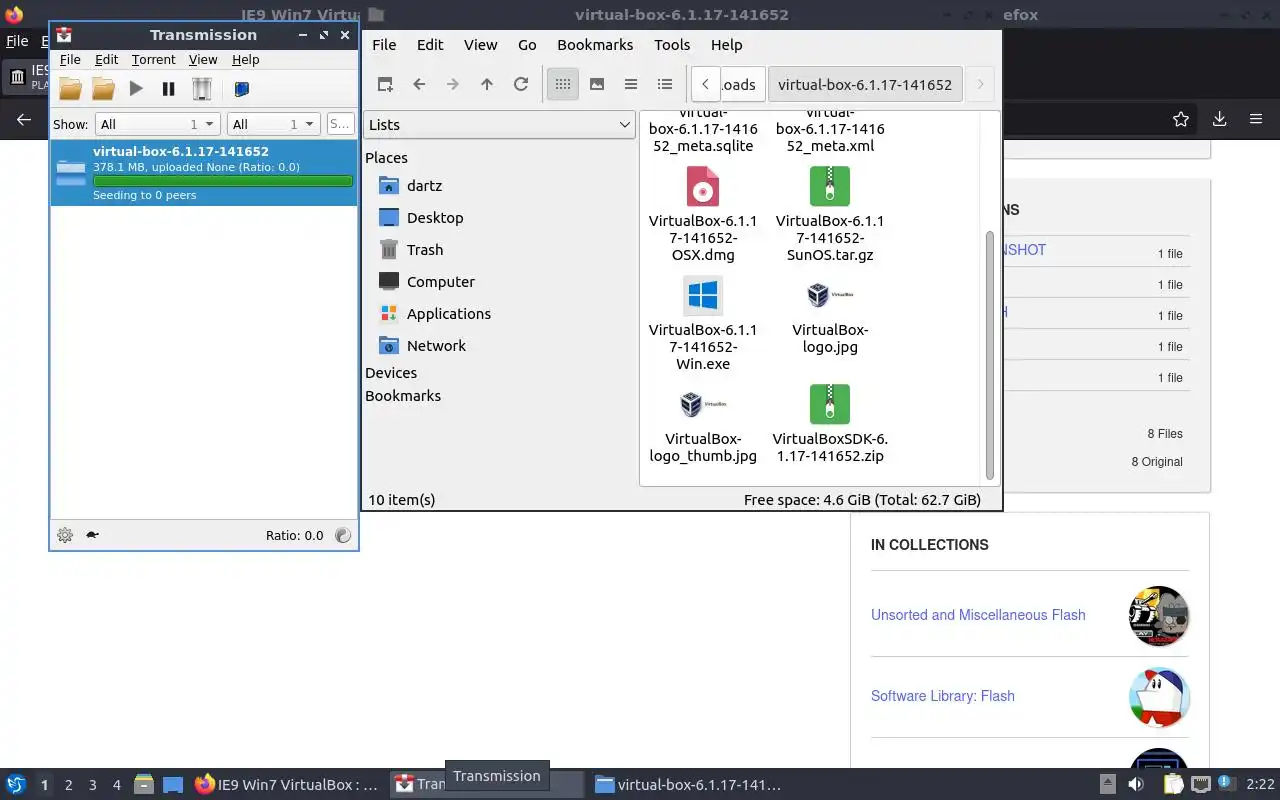Expand the Bookmarks section in sidebar
The image size is (1280, 800).
(403, 396)
